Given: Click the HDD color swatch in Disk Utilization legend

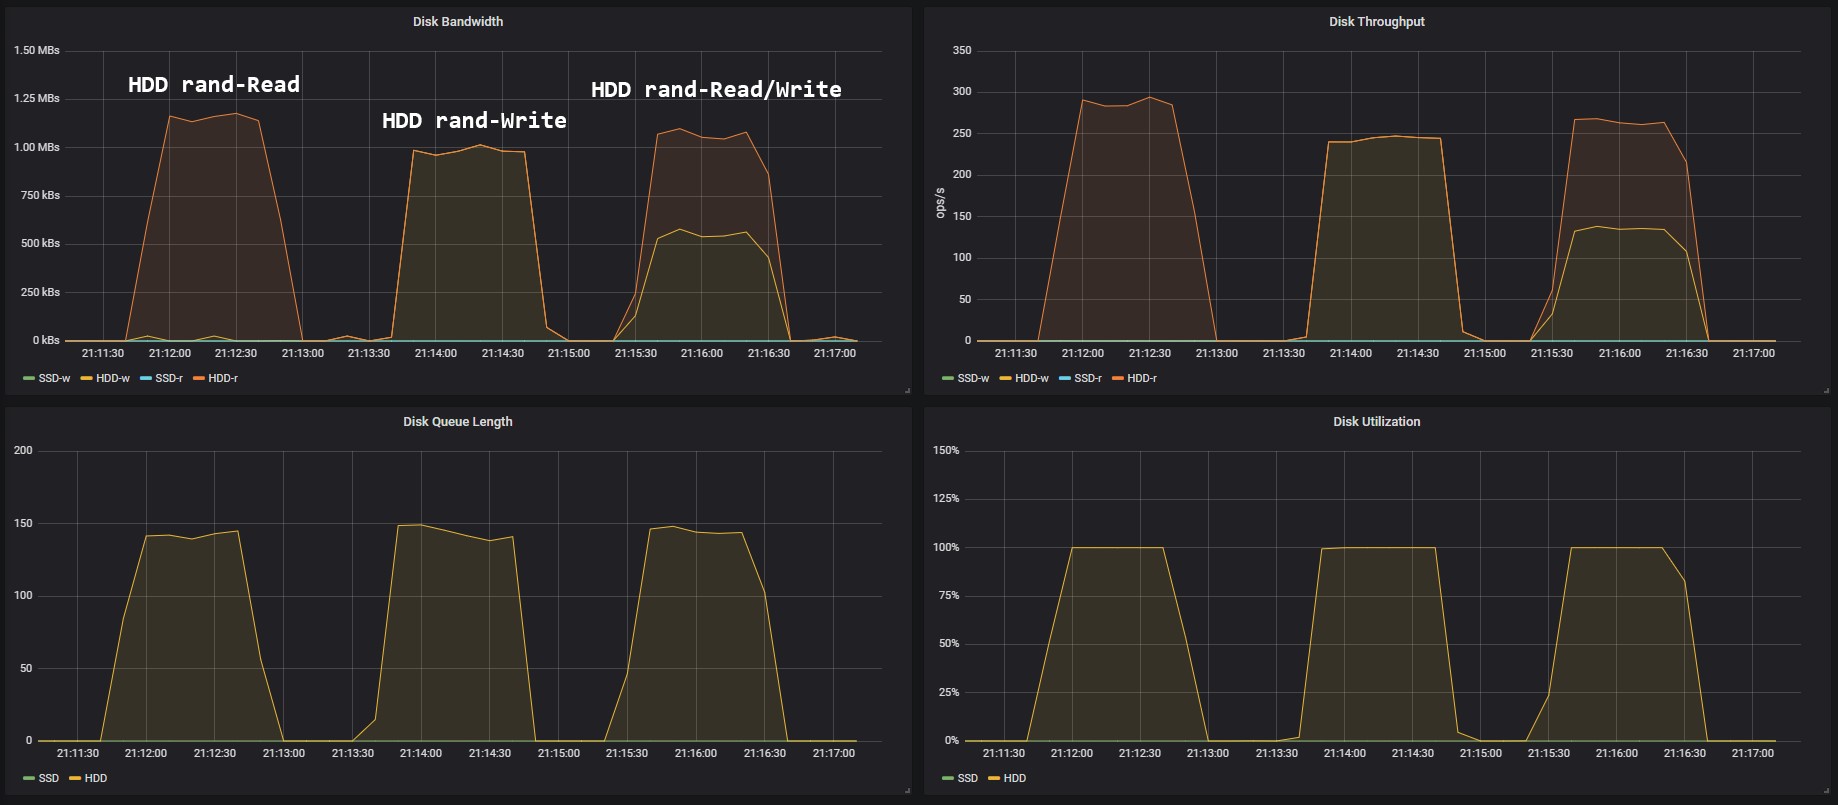Looking at the screenshot, I should coord(993,778).
